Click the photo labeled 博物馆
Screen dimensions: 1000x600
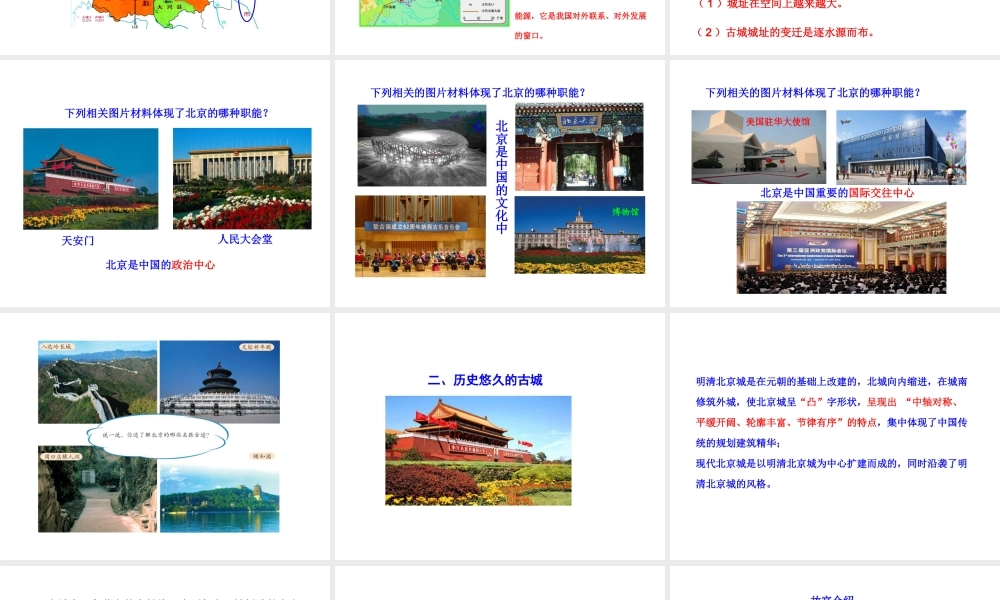580,235
